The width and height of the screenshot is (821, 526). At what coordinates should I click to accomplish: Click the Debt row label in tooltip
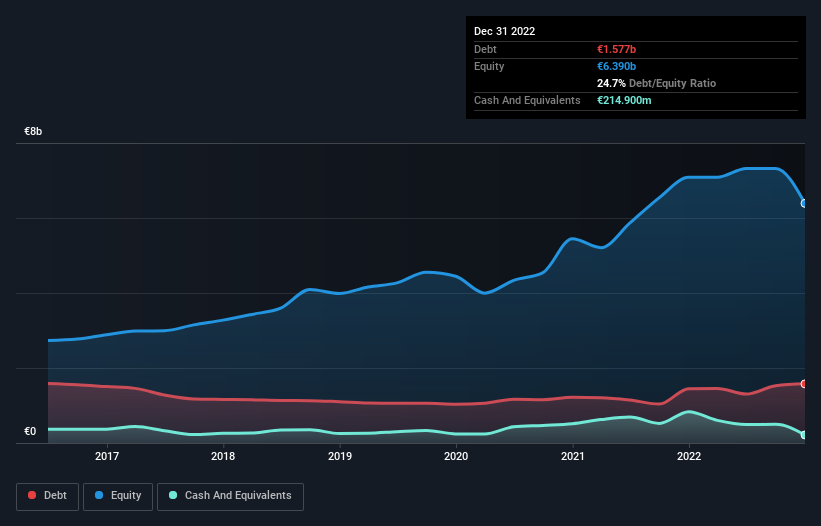[x=485, y=49]
